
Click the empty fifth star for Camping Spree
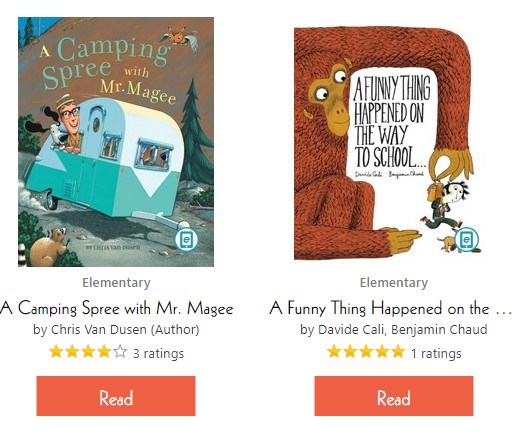click(x=120, y=352)
